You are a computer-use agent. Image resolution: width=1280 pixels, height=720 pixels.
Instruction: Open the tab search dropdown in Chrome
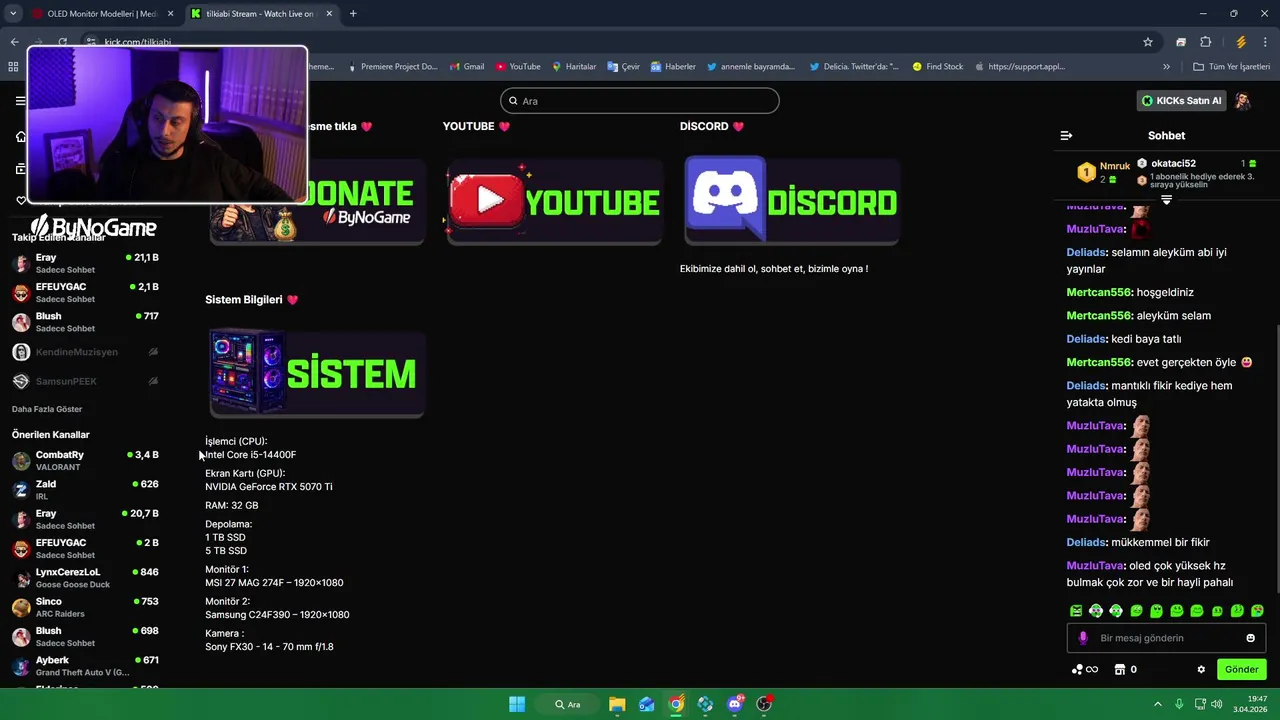click(x=13, y=14)
